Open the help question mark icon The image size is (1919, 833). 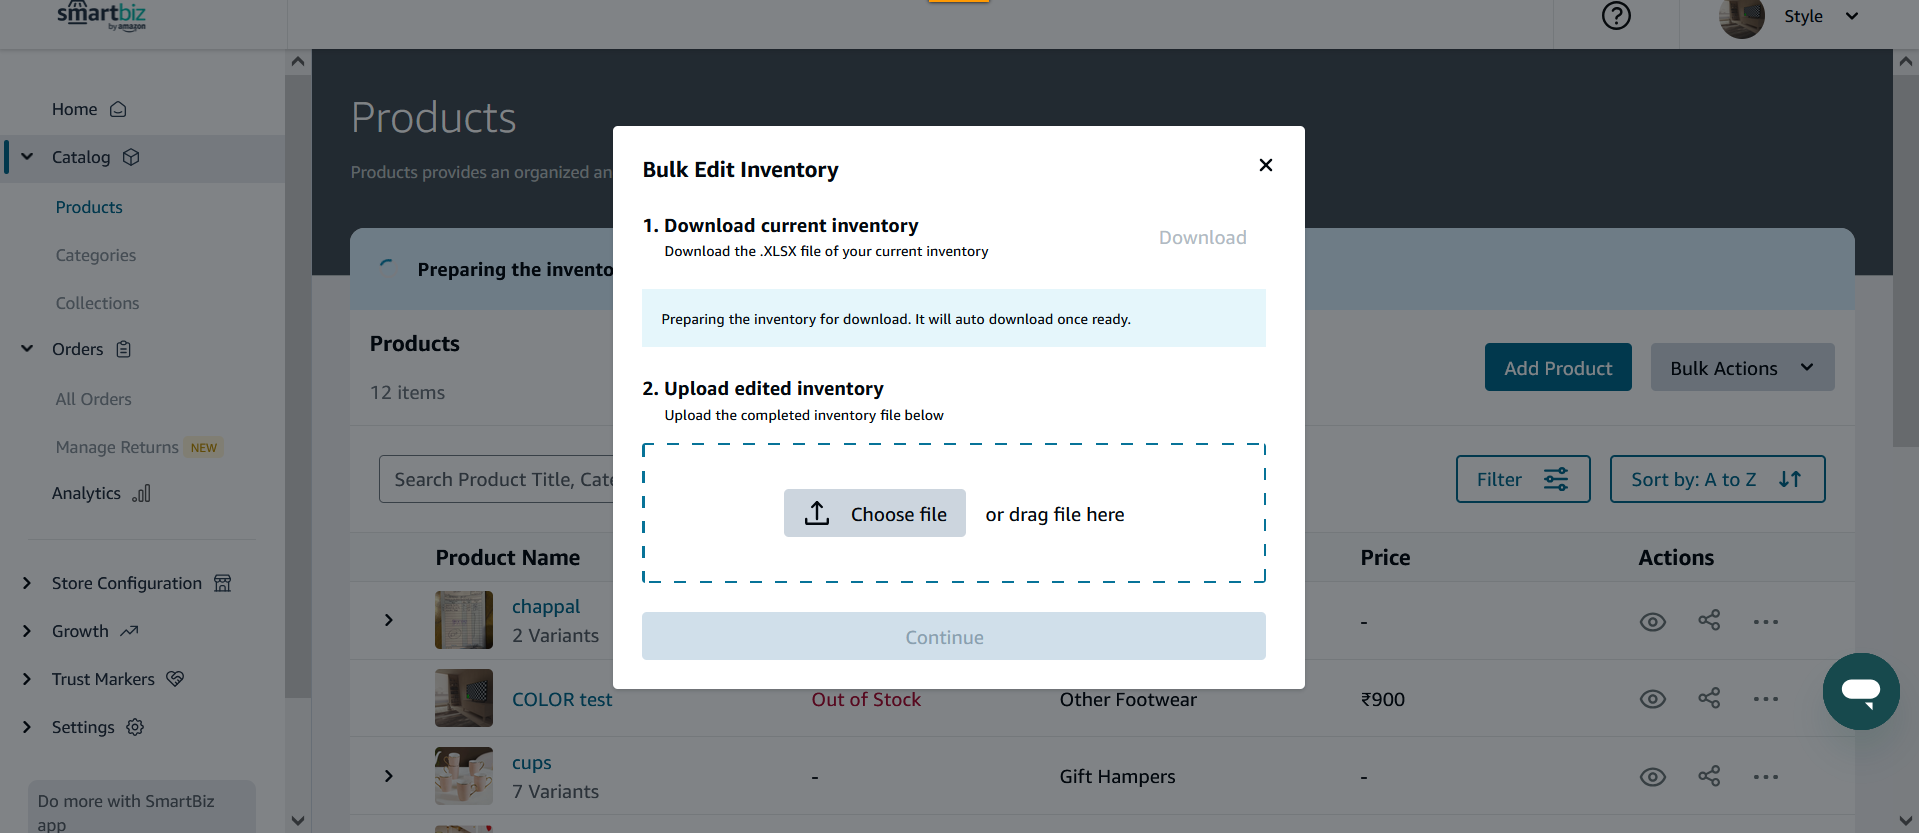tap(1616, 16)
